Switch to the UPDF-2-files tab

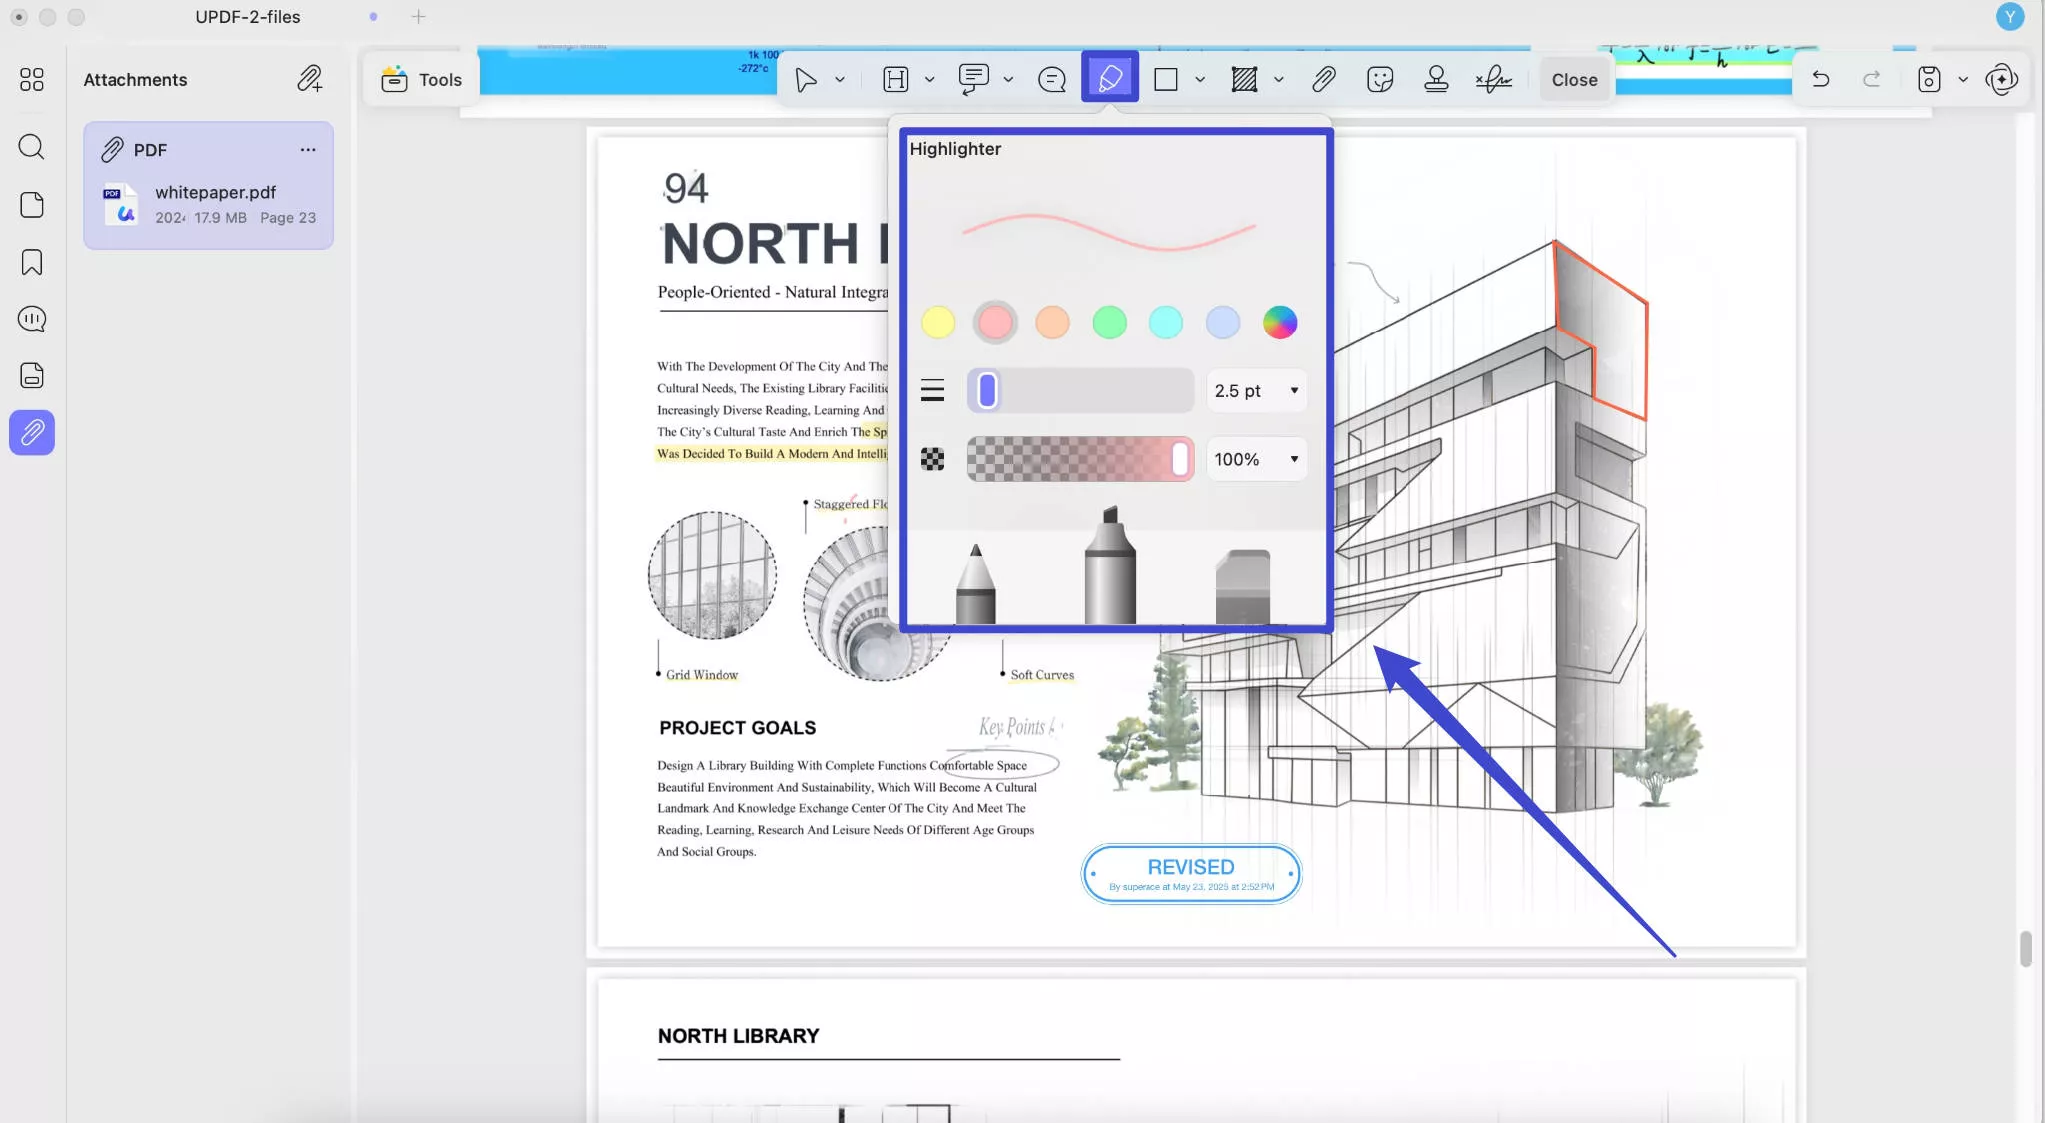[248, 17]
